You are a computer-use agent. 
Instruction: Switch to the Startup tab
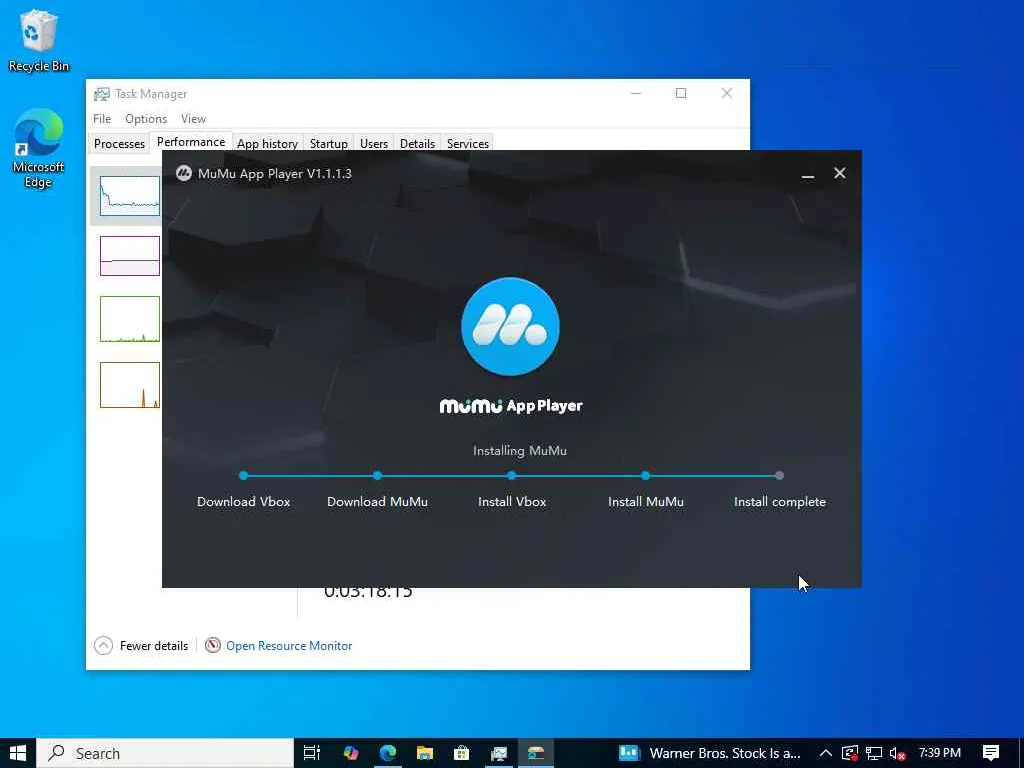coord(328,144)
